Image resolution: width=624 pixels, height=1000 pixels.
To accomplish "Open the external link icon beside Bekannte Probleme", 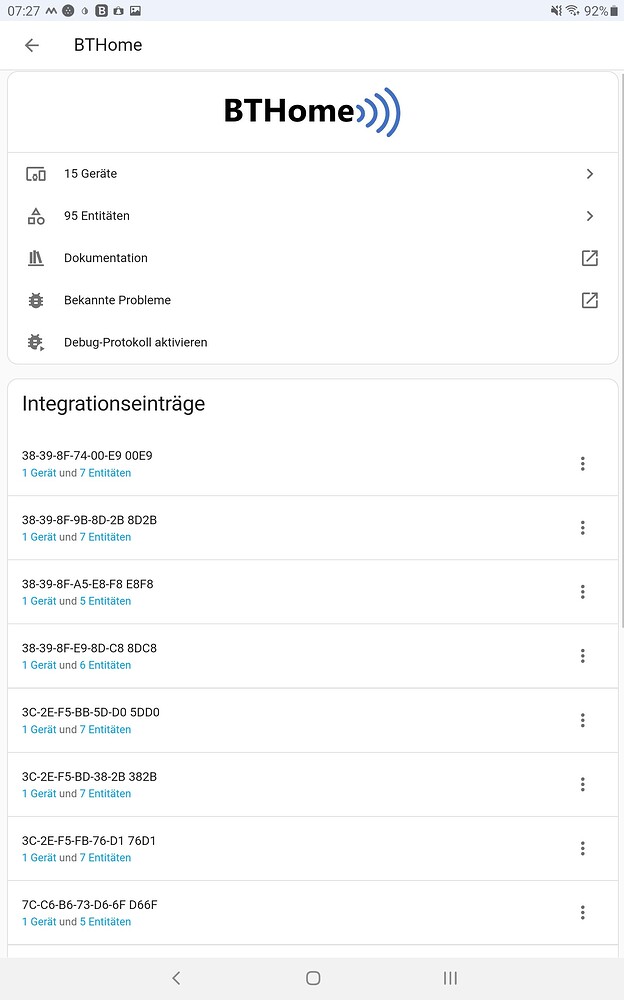I will click(590, 299).
